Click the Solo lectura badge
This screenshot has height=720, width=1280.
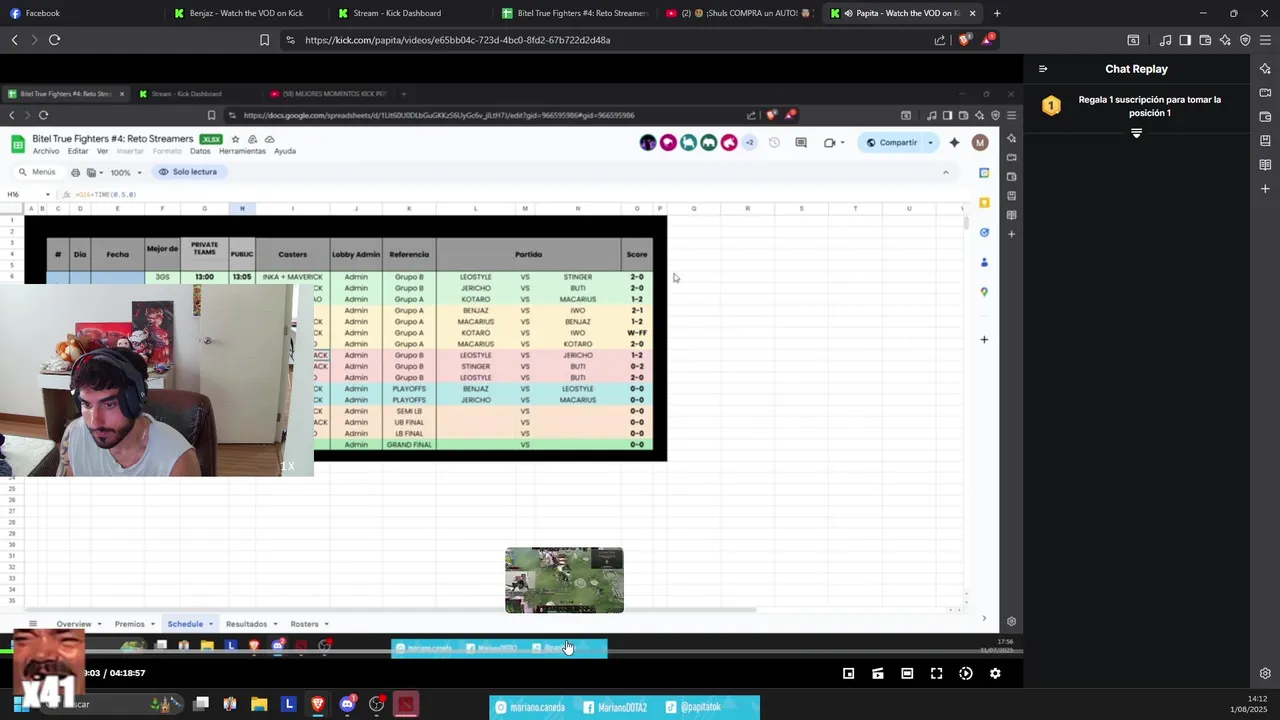188,172
